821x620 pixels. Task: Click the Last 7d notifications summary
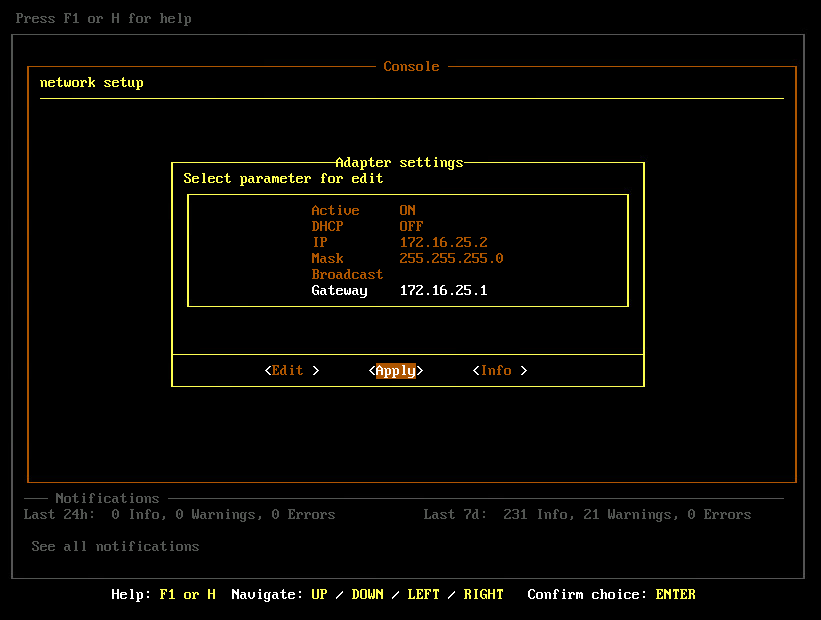(587, 515)
